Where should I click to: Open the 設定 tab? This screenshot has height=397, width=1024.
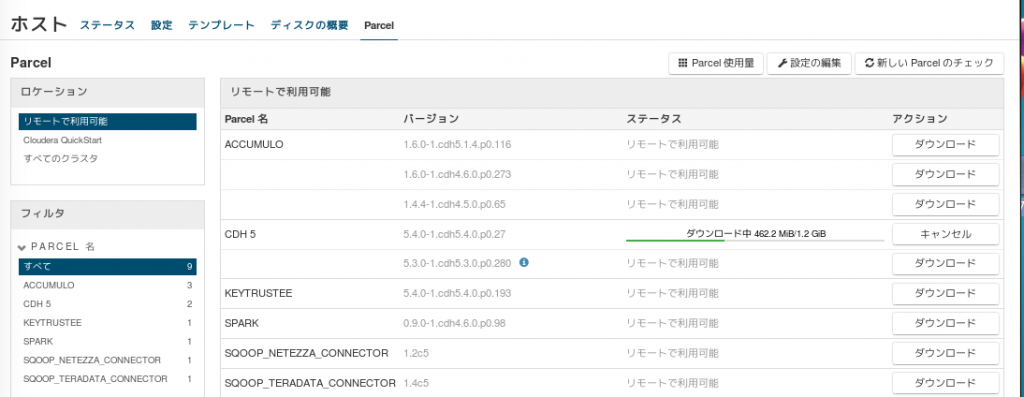161,25
